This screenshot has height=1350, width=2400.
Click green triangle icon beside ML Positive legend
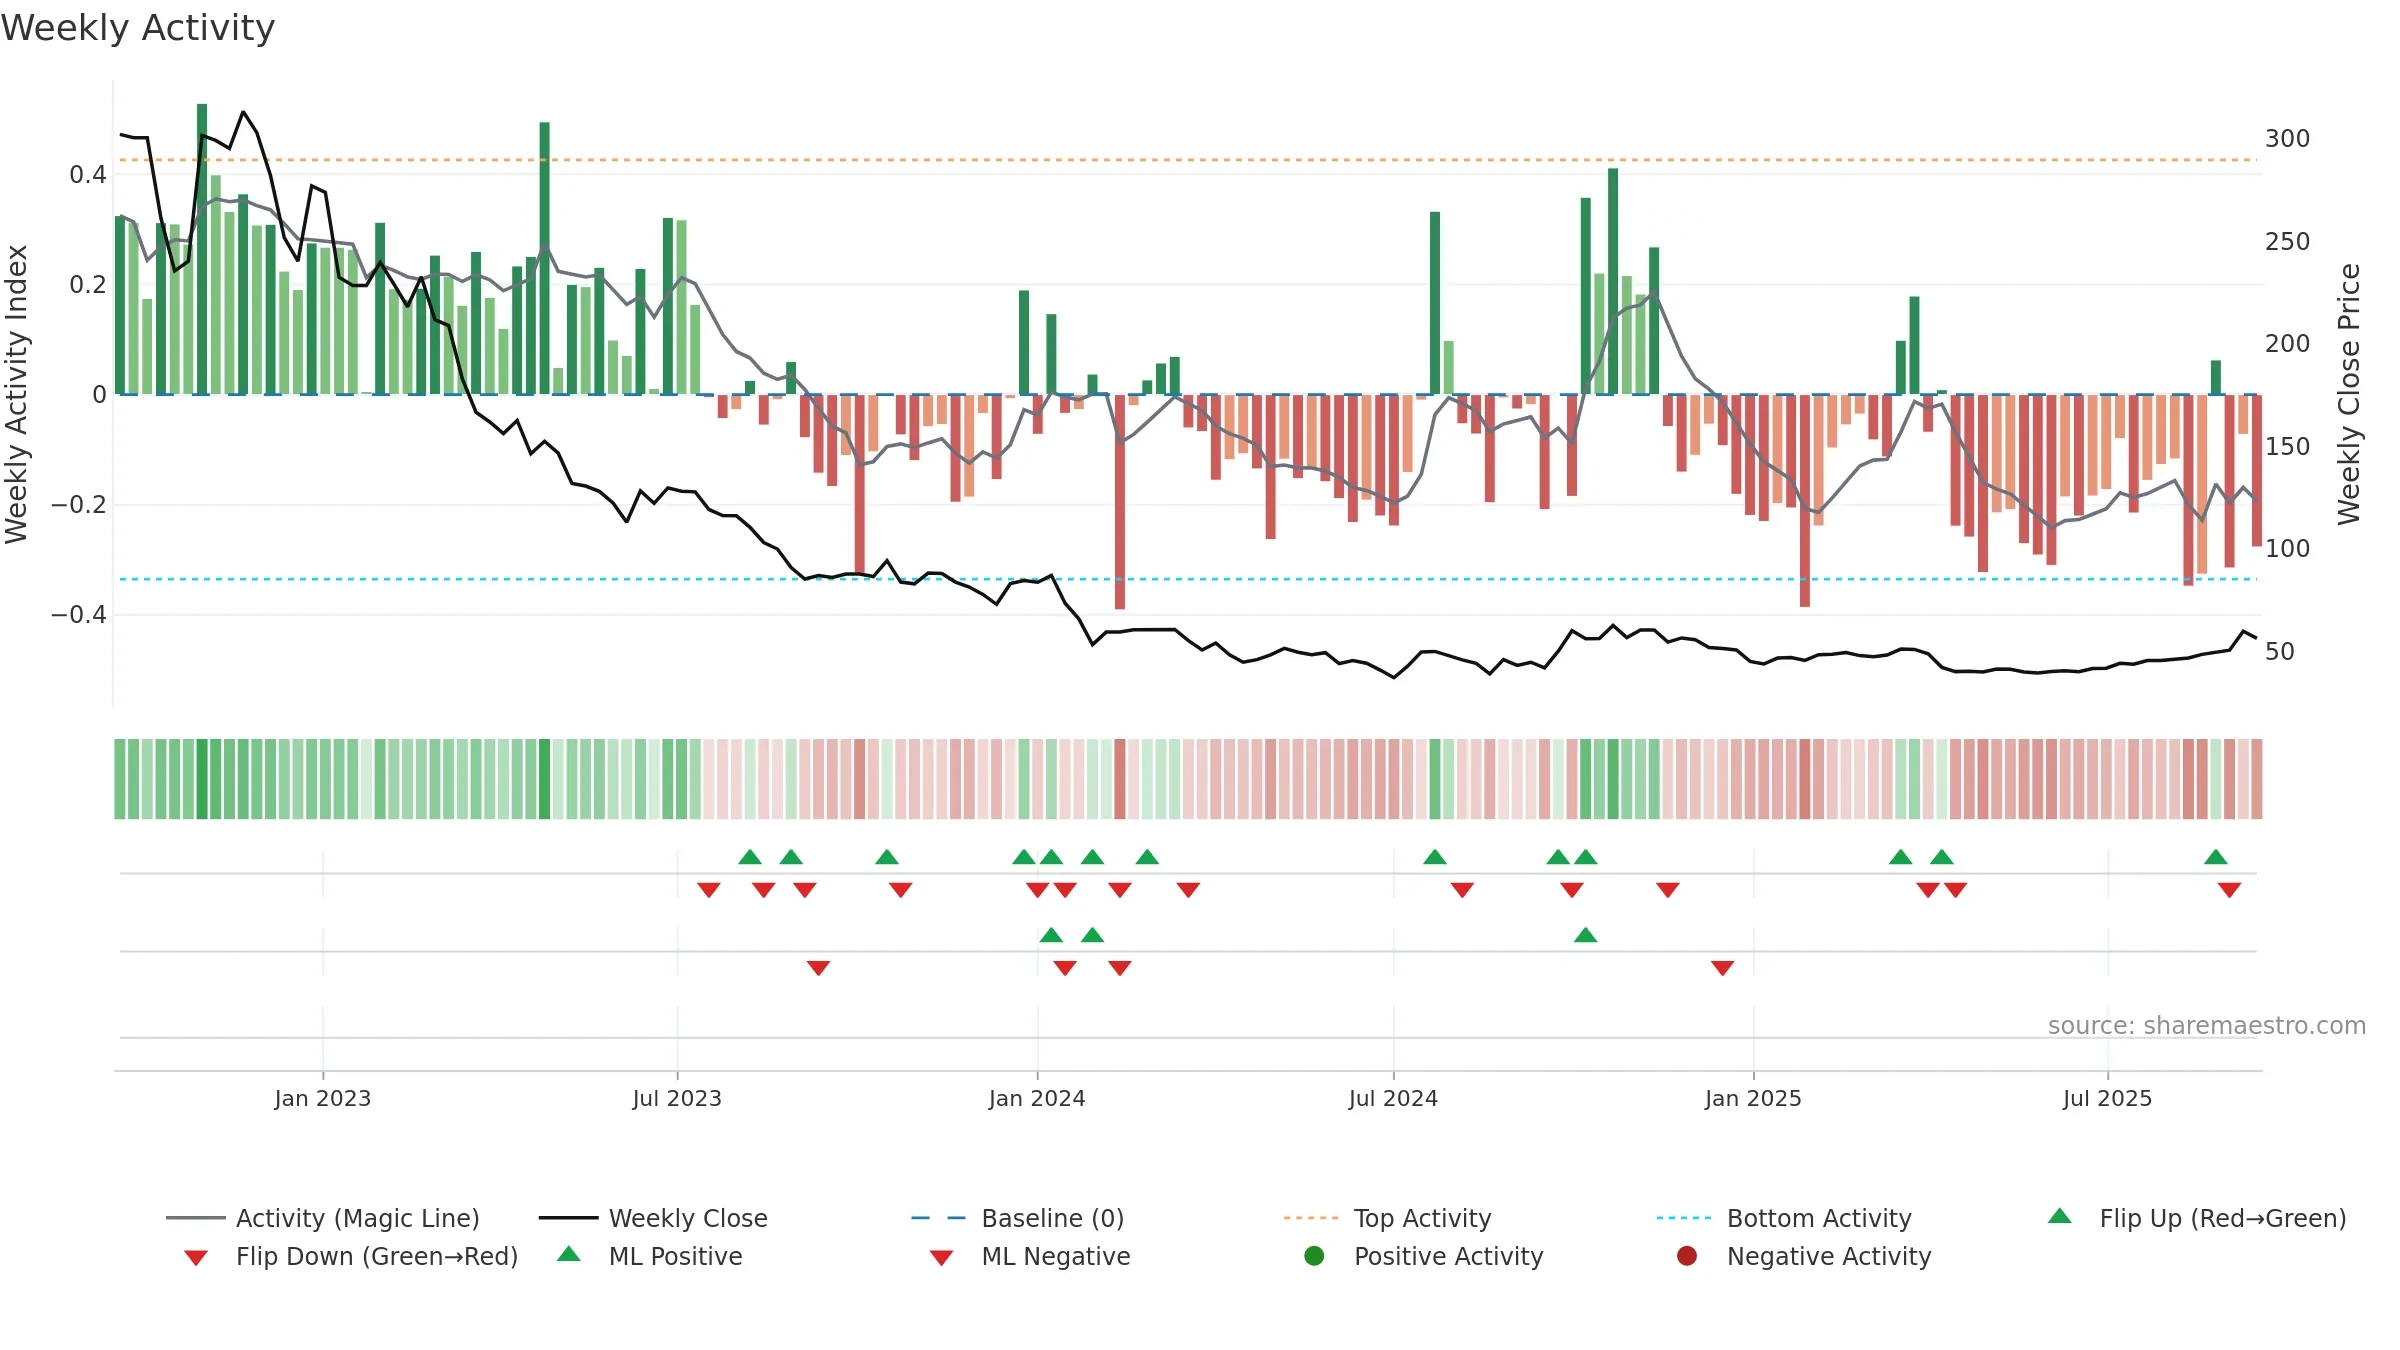pyautogui.click(x=569, y=1254)
